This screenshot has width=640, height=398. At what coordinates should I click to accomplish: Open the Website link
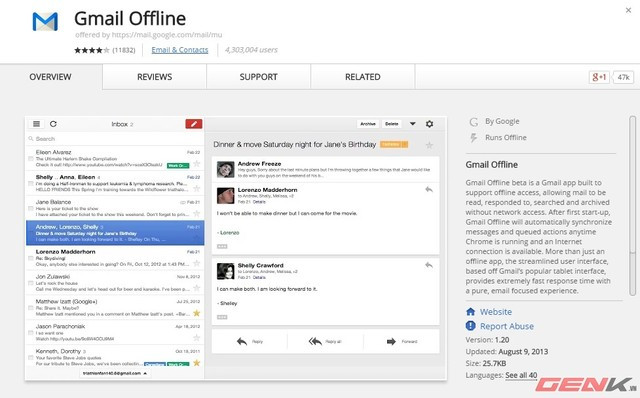coord(496,312)
